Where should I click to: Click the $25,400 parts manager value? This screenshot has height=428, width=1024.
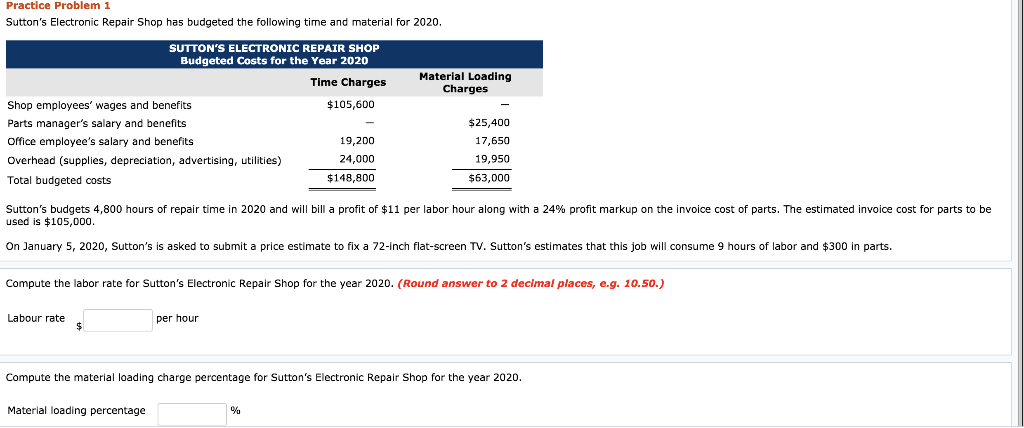[x=489, y=123]
